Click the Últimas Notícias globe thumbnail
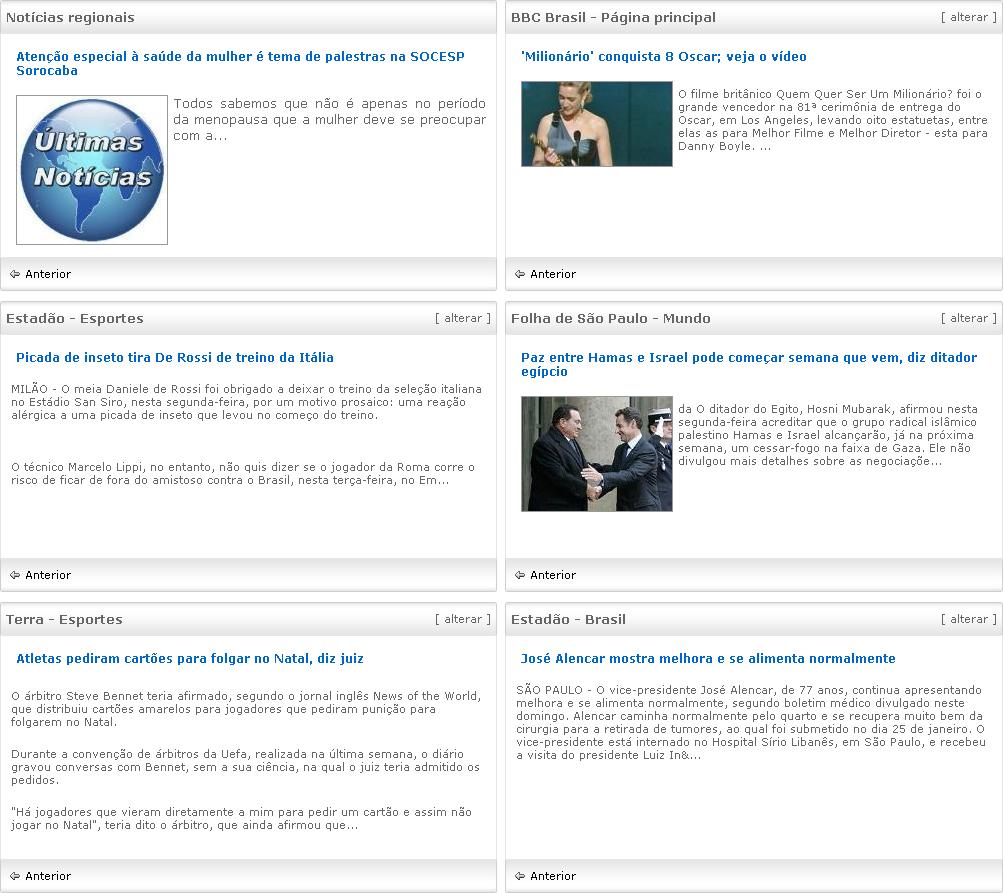The height and width of the screenshot is (893, 1003). click(92, 170)
